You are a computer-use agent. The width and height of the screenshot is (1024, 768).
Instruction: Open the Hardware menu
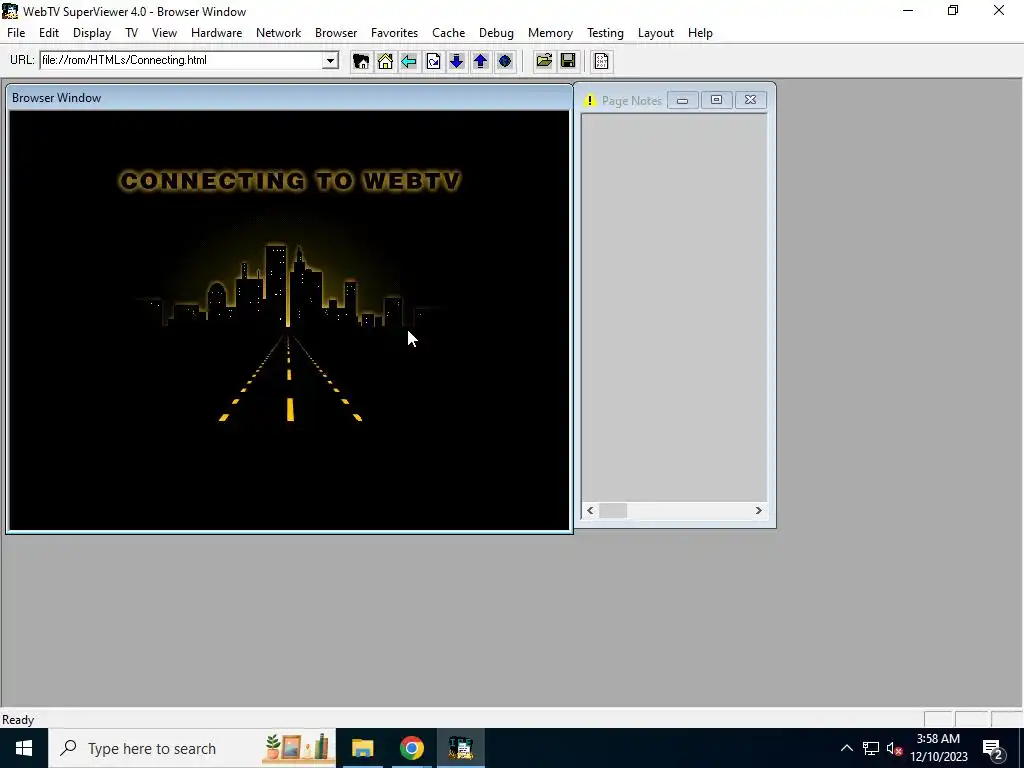pyautogui.click(x=216, y=33)
